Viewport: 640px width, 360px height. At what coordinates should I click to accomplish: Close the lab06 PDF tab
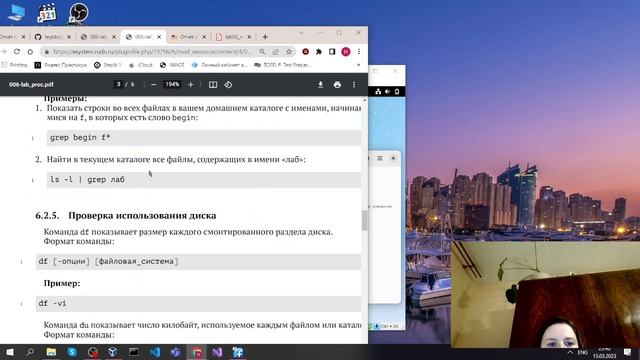249,37
